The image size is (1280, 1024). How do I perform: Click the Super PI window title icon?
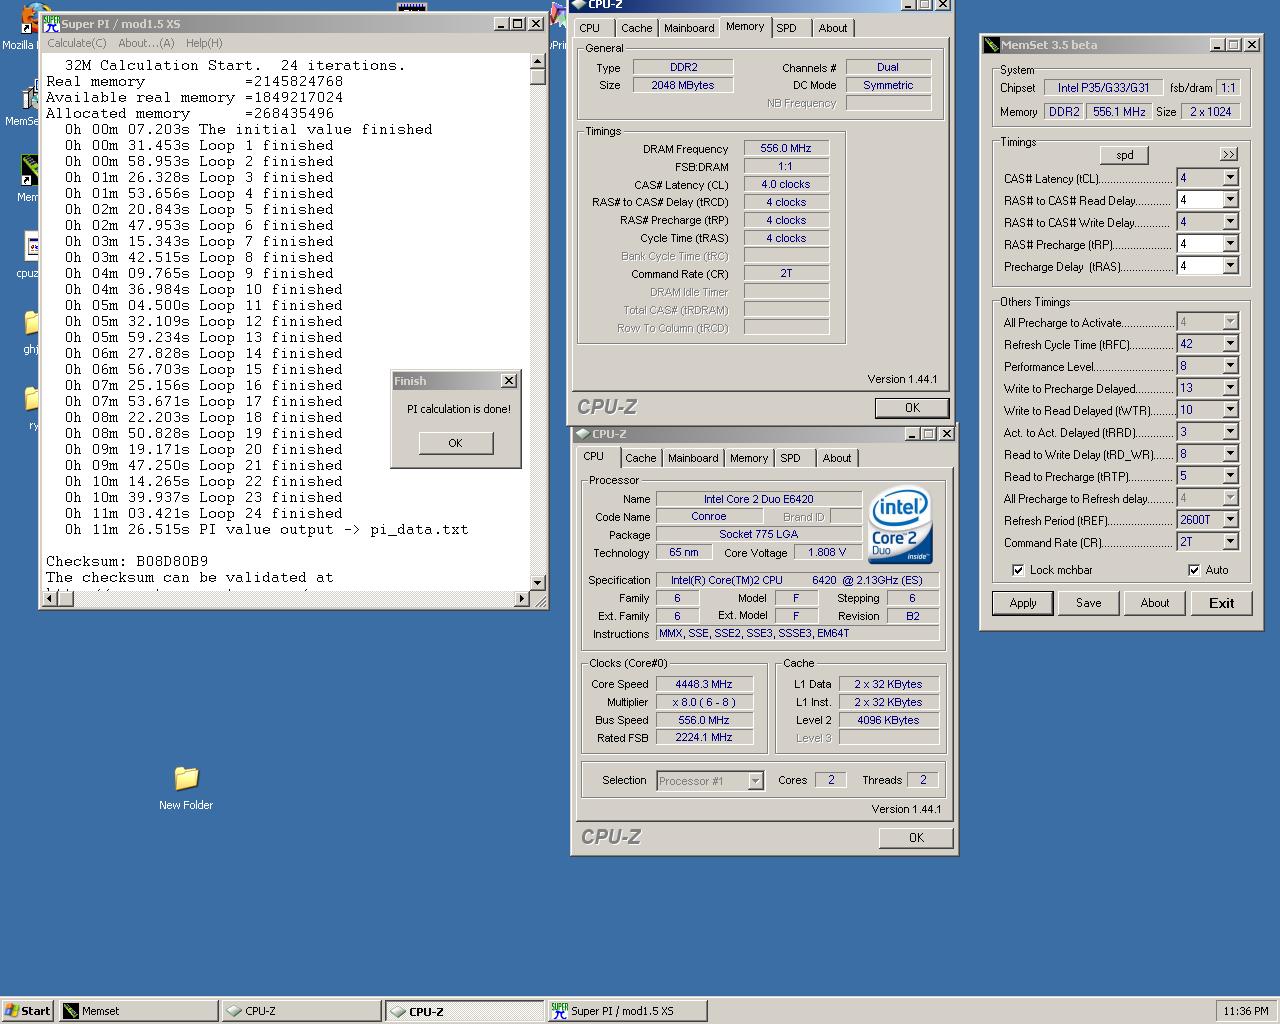pyautogui.click(x=50, y=23)
